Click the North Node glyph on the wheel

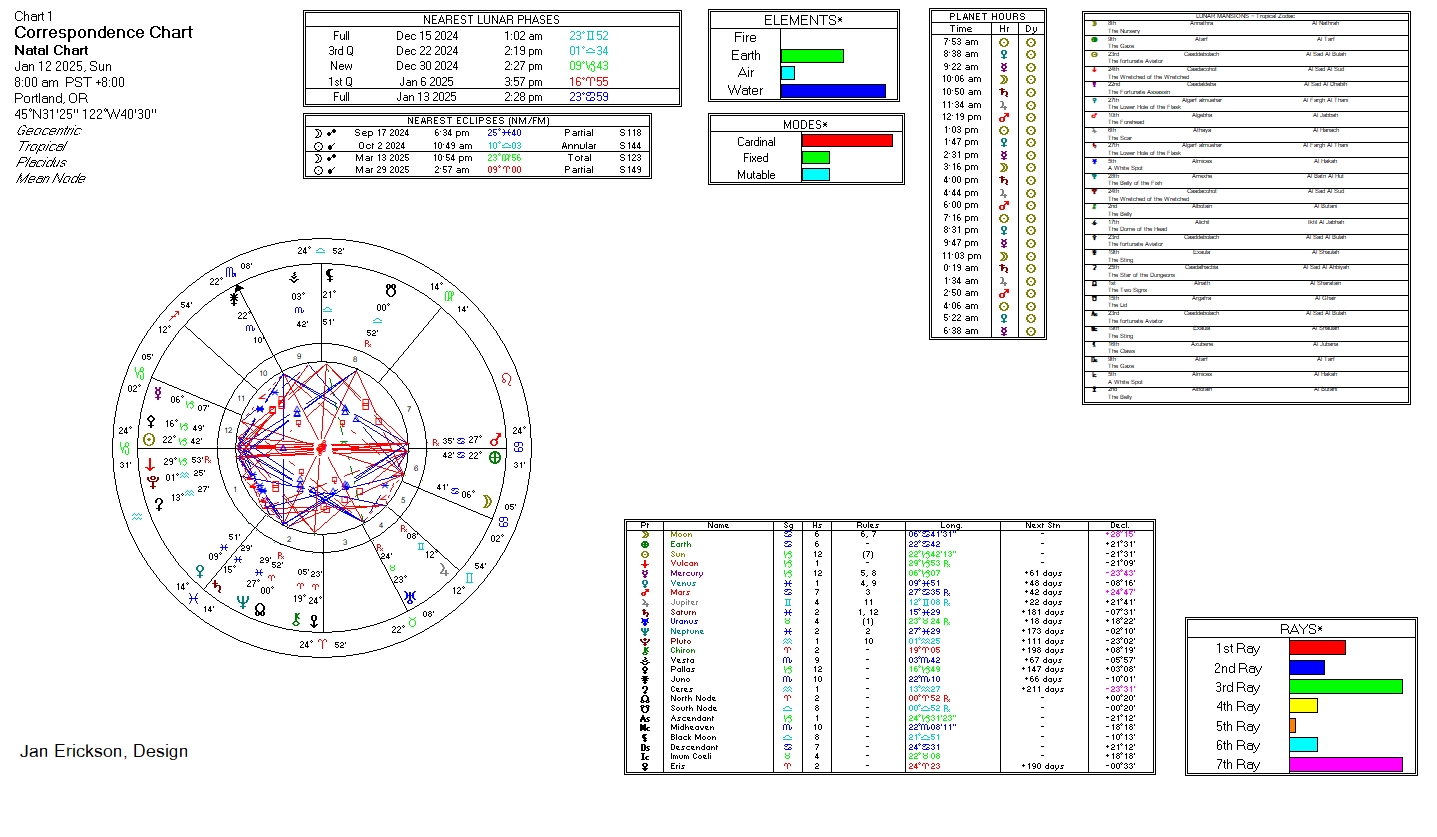(x=260, y=608)
